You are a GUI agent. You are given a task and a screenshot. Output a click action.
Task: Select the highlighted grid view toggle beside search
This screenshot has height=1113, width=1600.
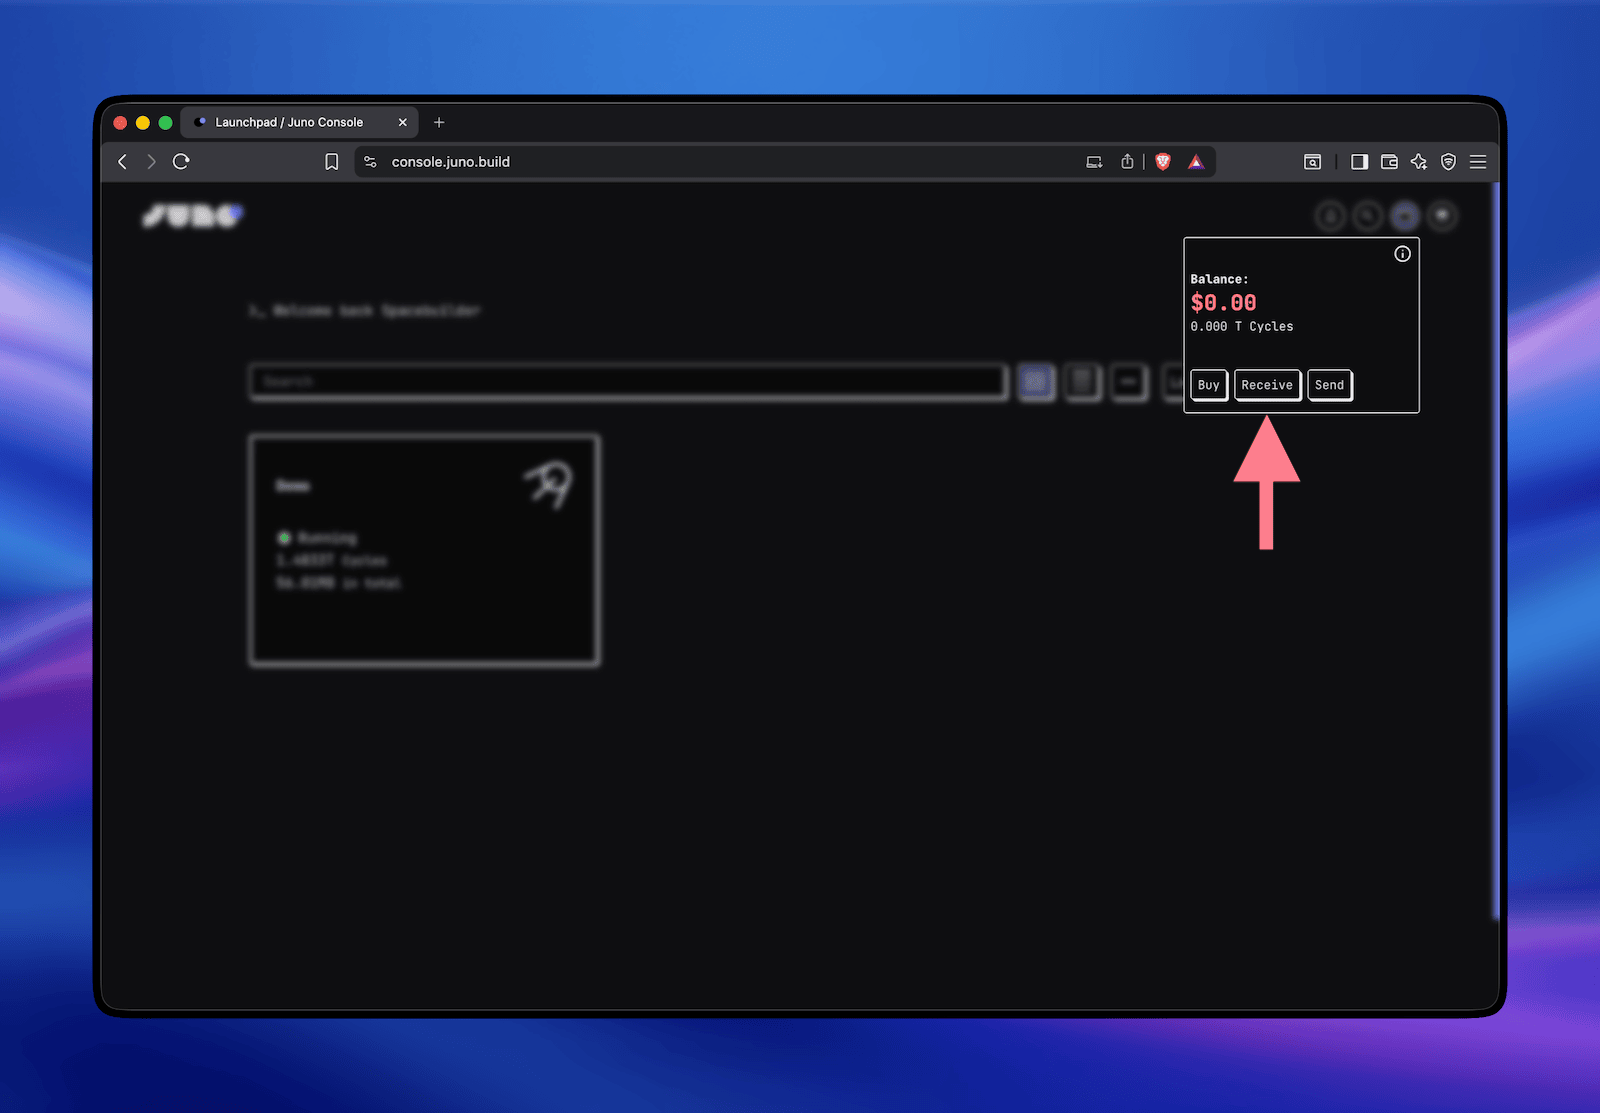1036,382
